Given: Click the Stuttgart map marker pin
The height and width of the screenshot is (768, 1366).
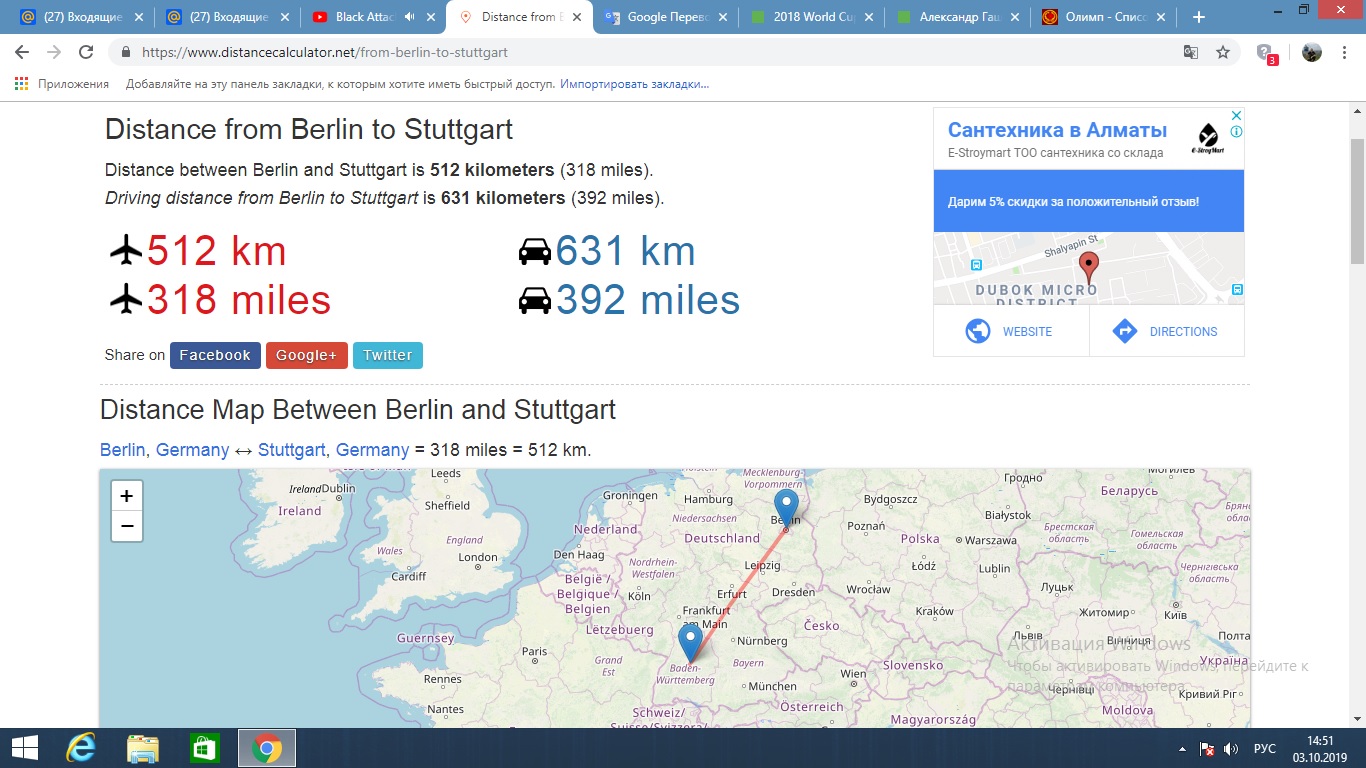Looking at the screenshot, I should tap(690, 642).
